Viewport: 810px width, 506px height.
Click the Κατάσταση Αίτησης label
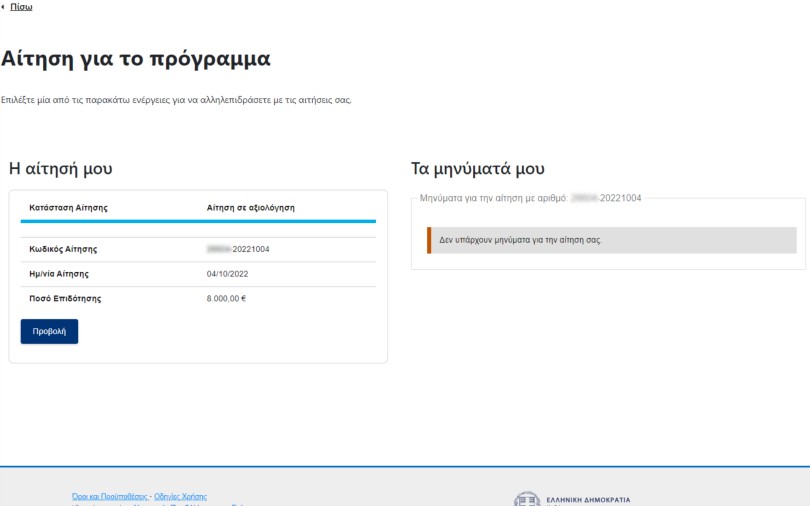pyautogui.click(x=68, y=208)
